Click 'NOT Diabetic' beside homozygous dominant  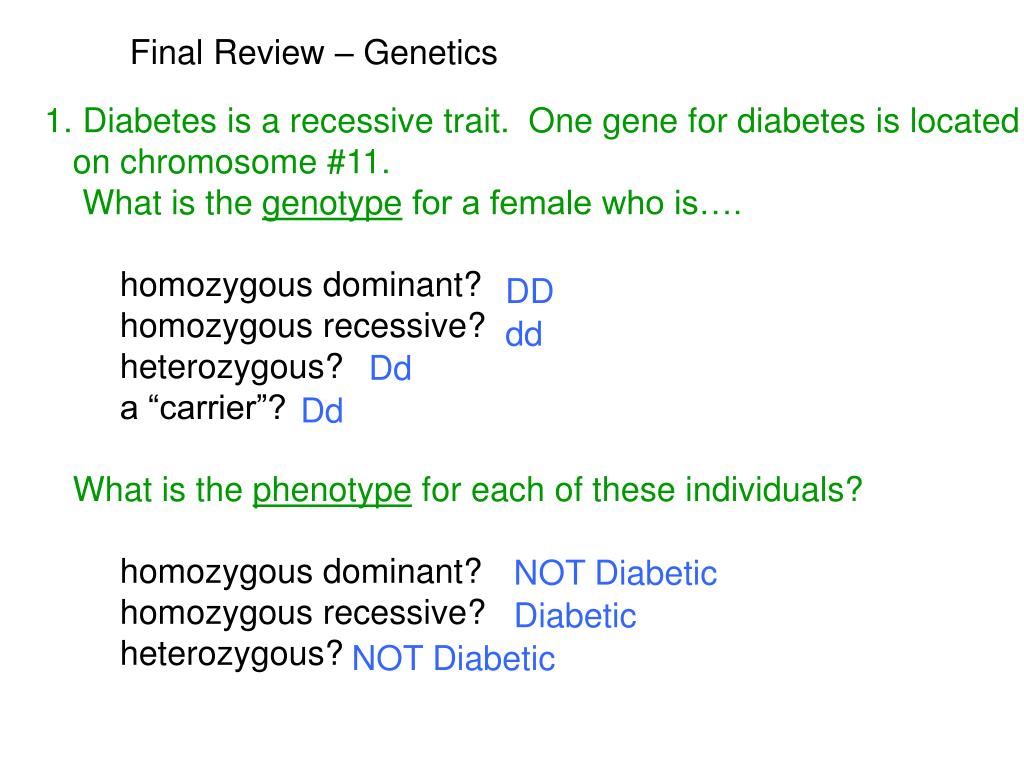[615, 573]
